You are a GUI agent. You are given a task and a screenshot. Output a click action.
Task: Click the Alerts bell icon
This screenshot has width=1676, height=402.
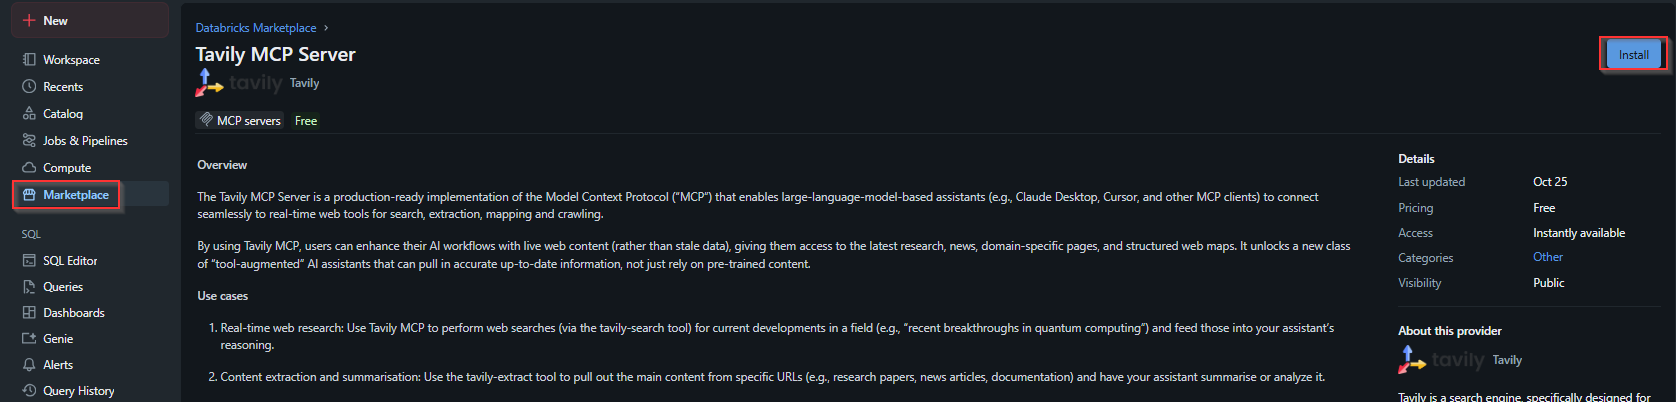[29, 365]
